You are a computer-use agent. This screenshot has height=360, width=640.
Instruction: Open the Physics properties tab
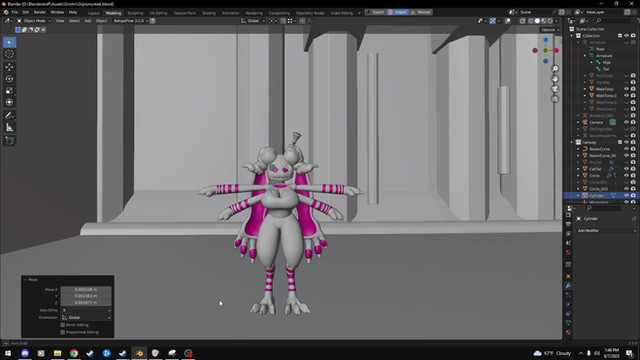click(568, 304)
